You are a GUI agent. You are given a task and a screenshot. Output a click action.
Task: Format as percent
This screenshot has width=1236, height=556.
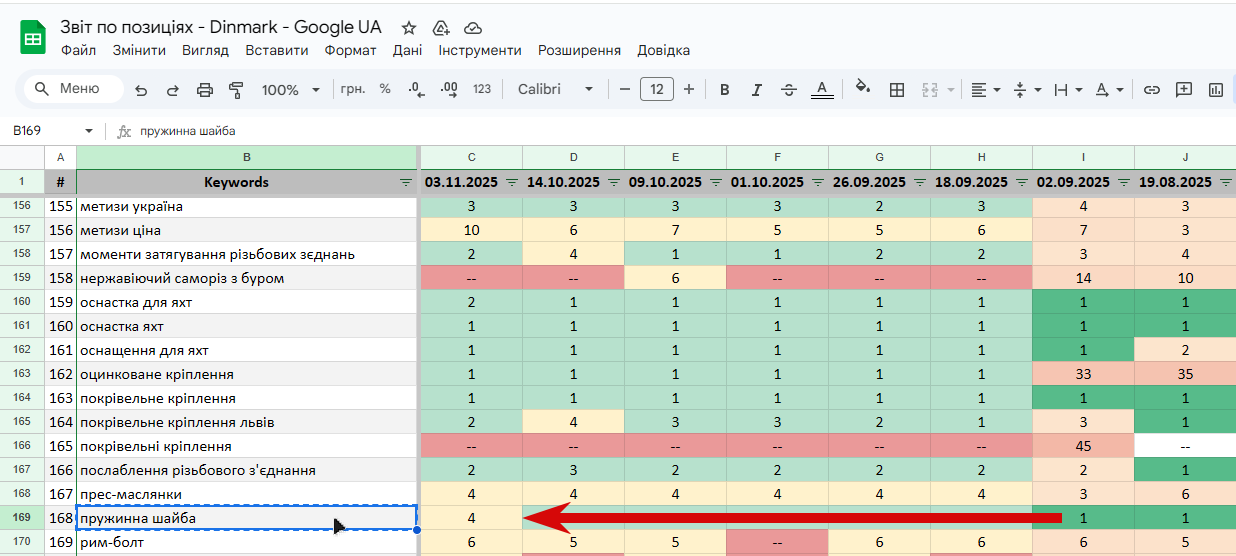coord(385,89)
